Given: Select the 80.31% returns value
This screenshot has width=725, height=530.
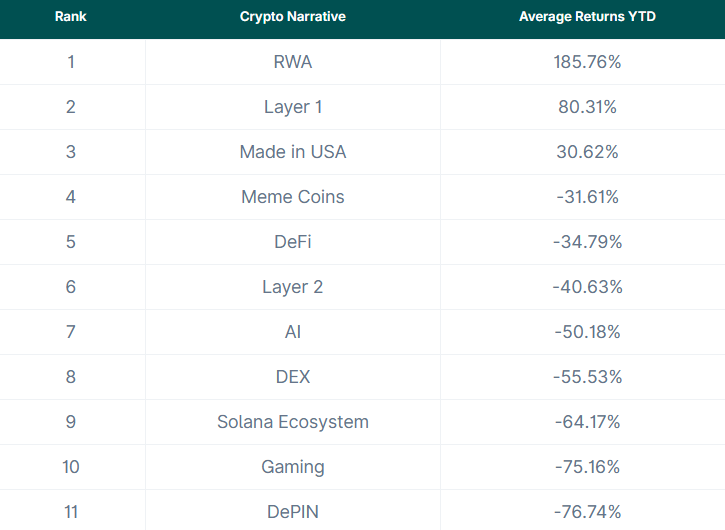Looking at the screenshot, I should coord(587,107).
